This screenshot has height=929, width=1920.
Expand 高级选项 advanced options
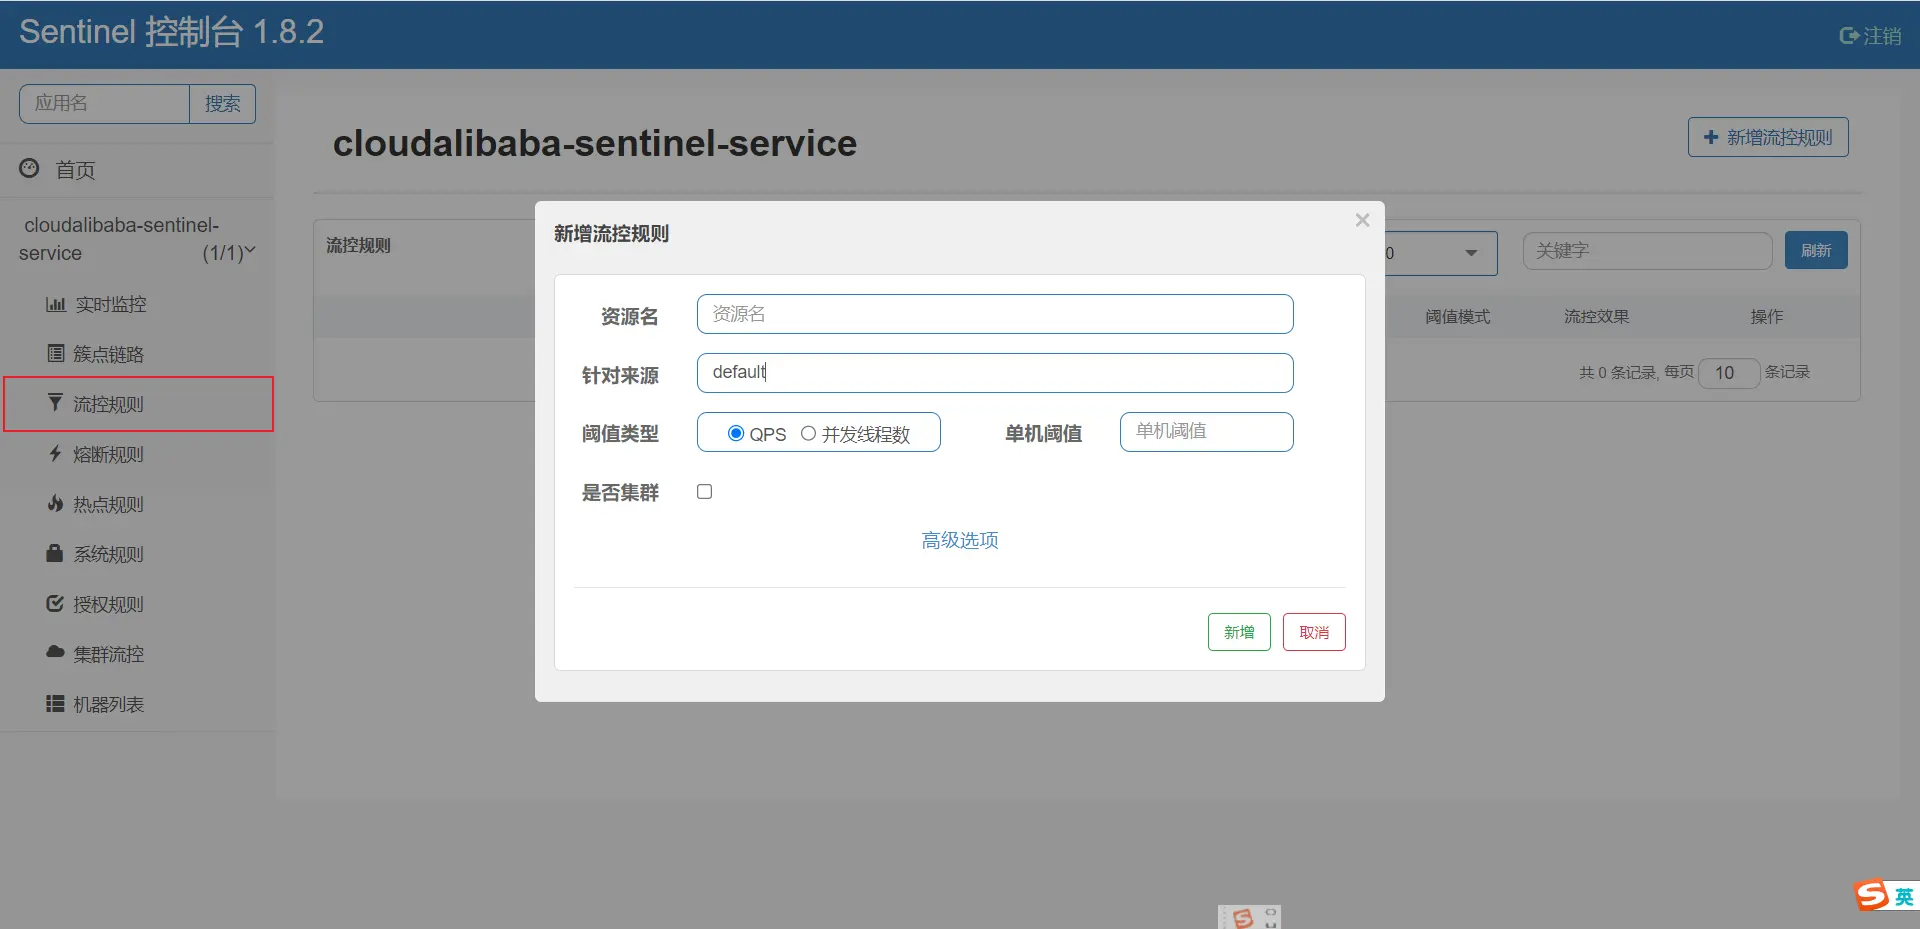(x=960, y=540)
